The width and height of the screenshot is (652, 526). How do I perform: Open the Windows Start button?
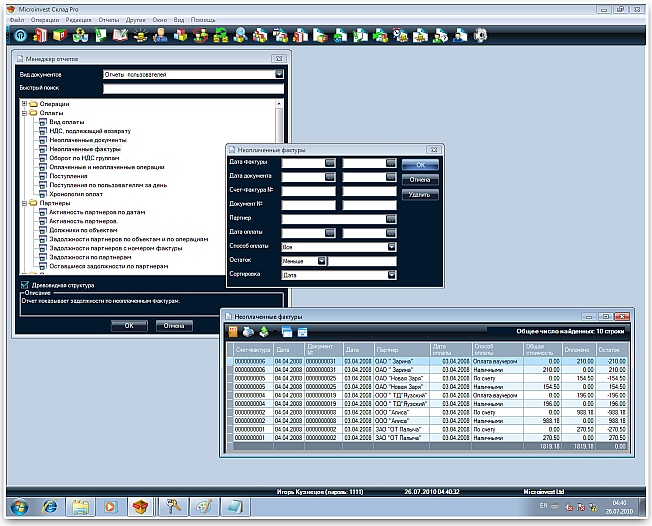click(19, 507)
